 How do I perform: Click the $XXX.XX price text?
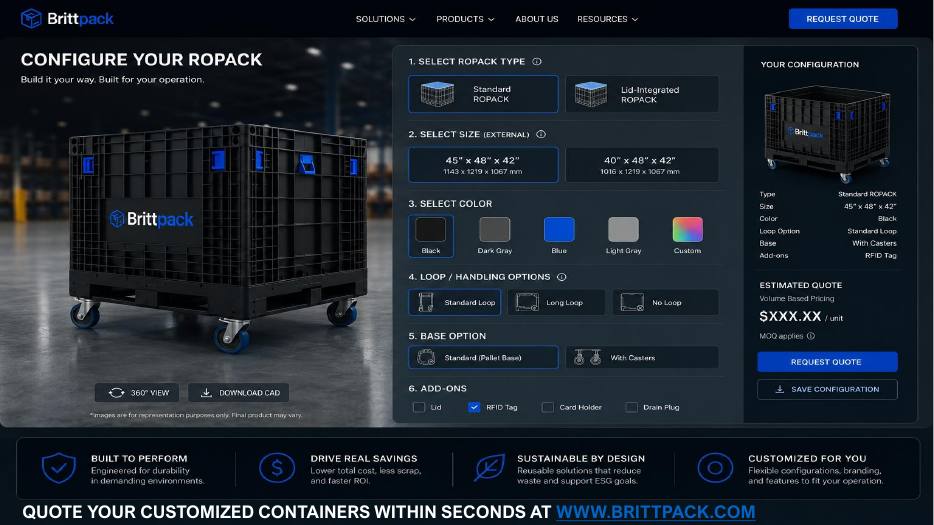coord(790,316)
